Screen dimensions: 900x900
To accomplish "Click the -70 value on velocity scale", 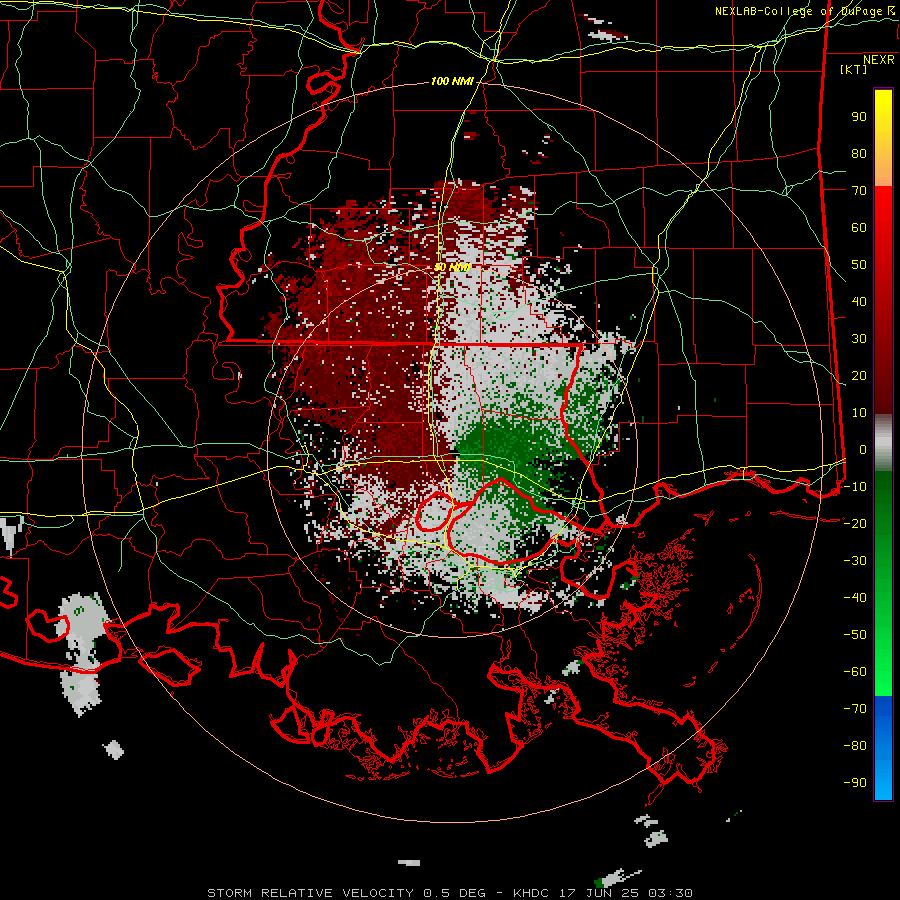I will click(x=855, y=709).
